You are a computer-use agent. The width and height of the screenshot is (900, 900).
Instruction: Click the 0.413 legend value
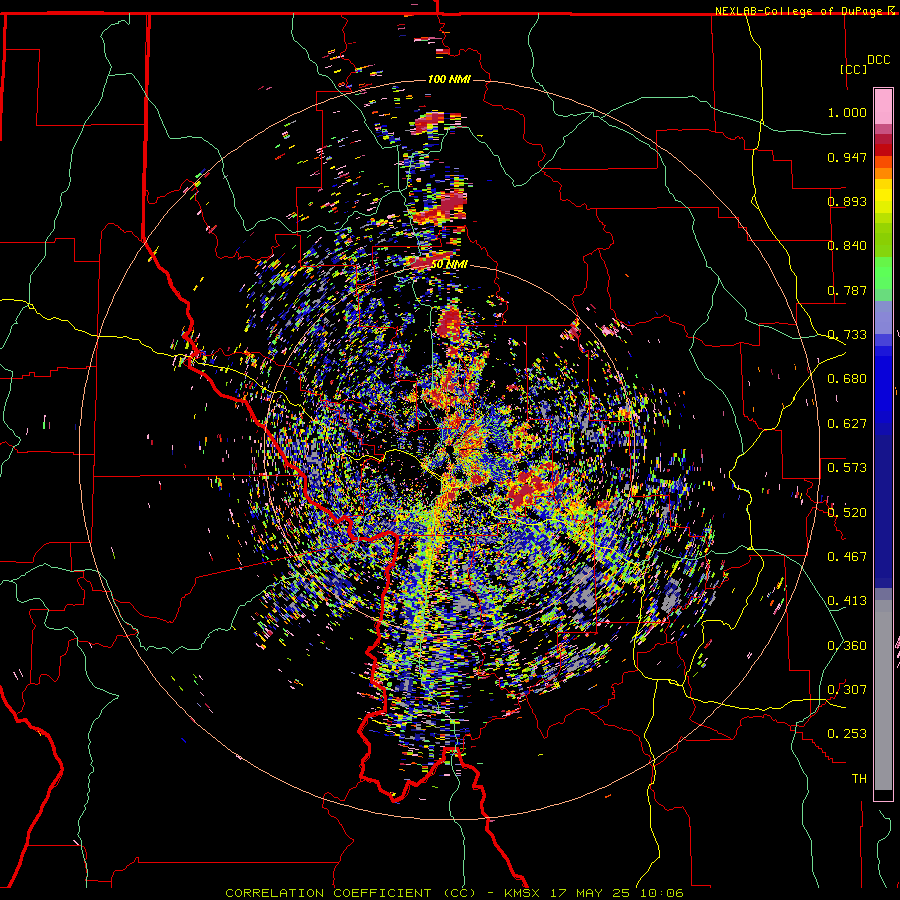847,601
